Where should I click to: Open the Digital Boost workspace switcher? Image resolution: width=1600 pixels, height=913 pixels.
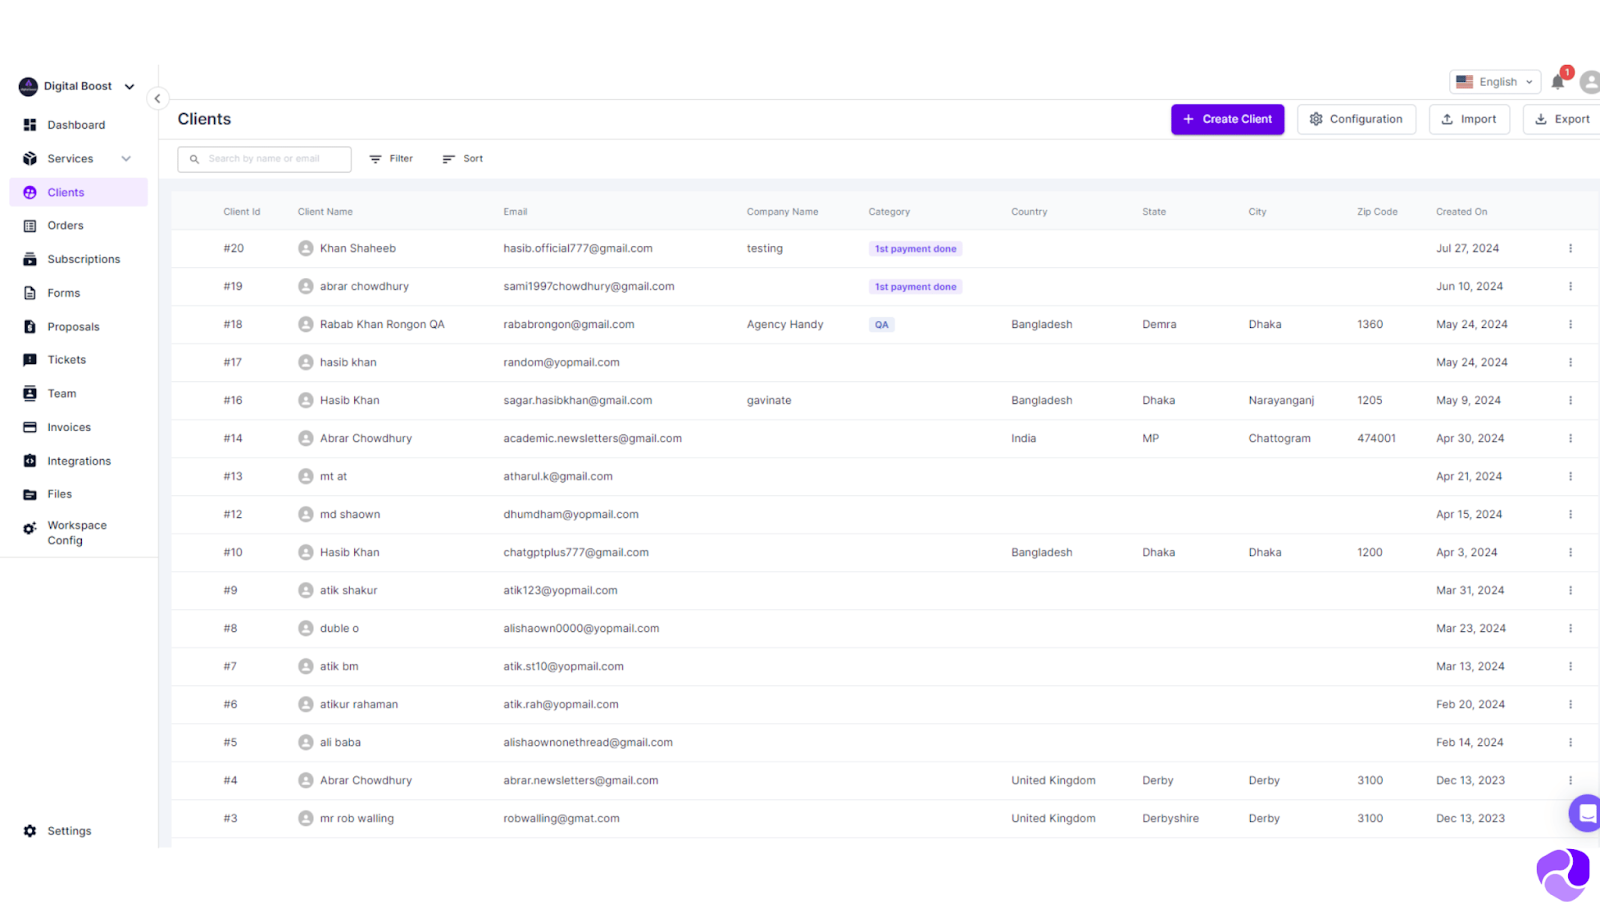(x=77, y=87)
